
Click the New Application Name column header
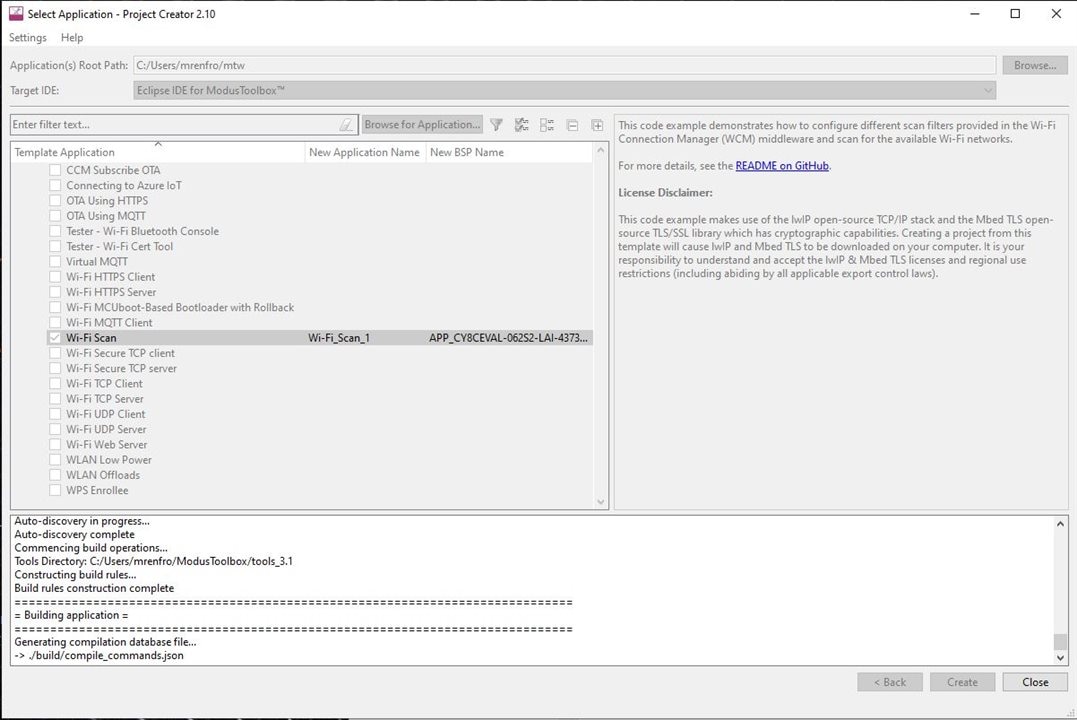click(364, 152)
